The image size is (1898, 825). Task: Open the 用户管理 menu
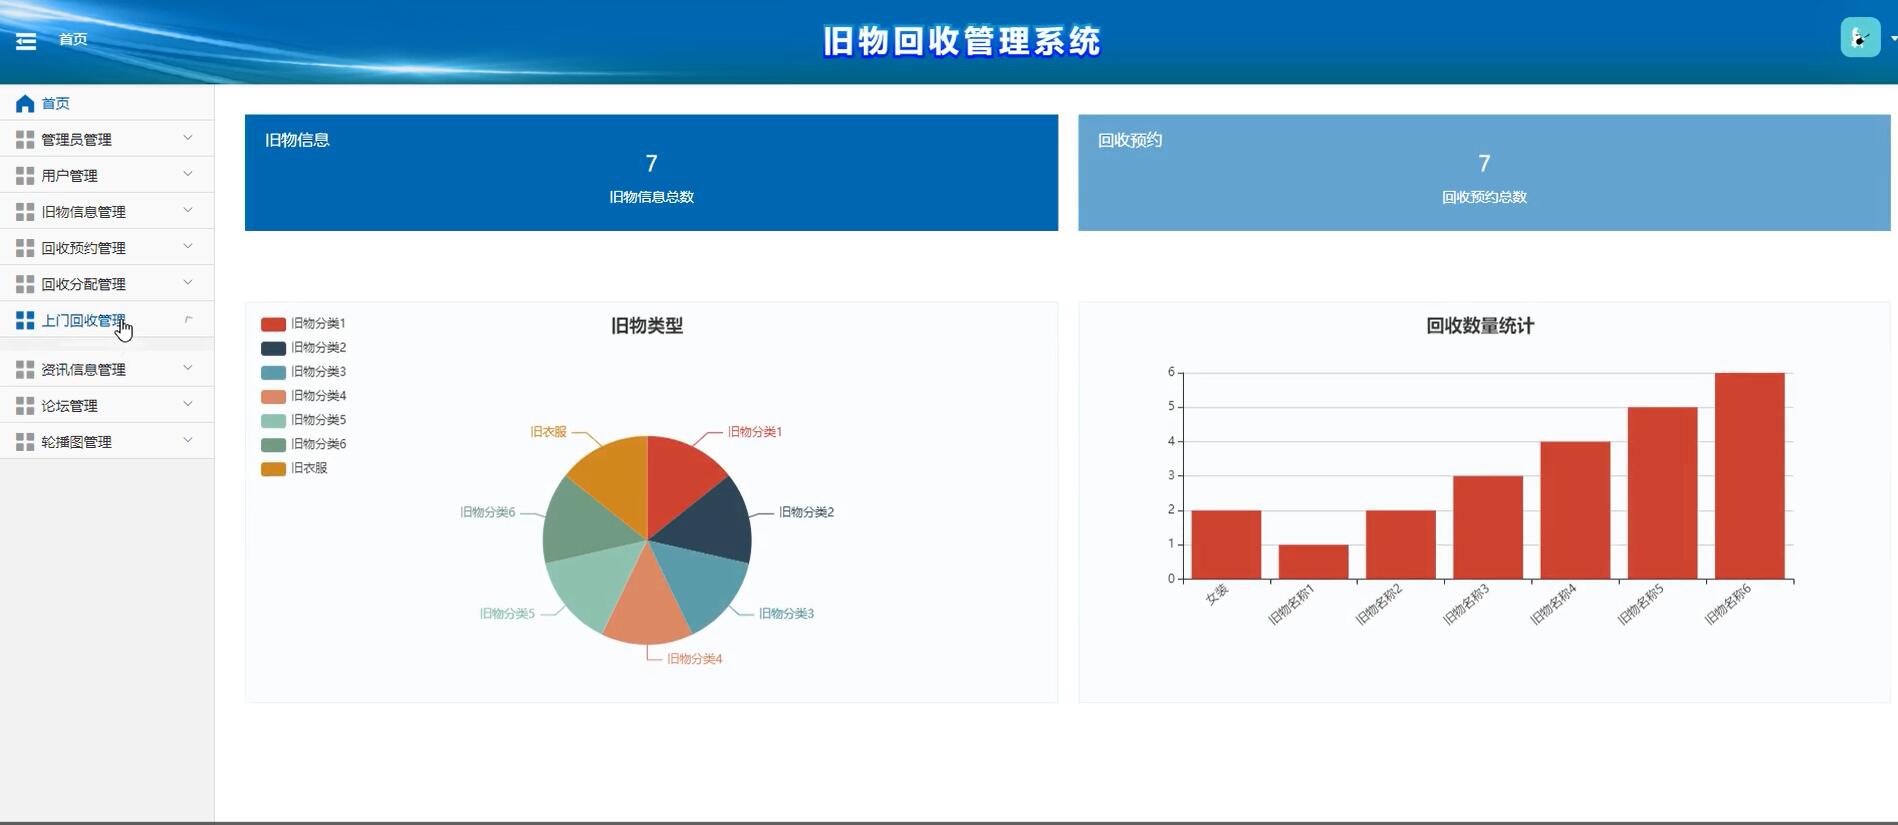pyautogui.click(x=107, y=175)
